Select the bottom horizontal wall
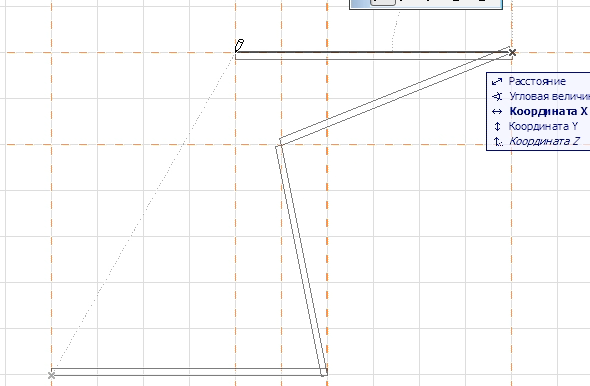 coord(188,372)
